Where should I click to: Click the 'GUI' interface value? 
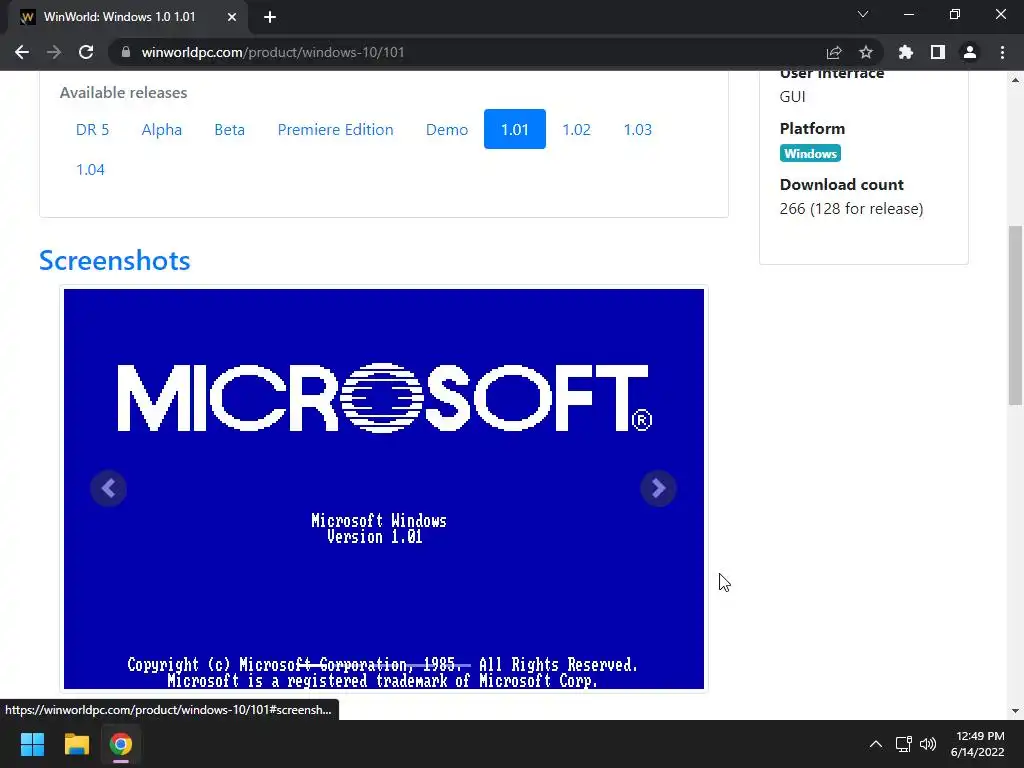click(x=792, y=97)
